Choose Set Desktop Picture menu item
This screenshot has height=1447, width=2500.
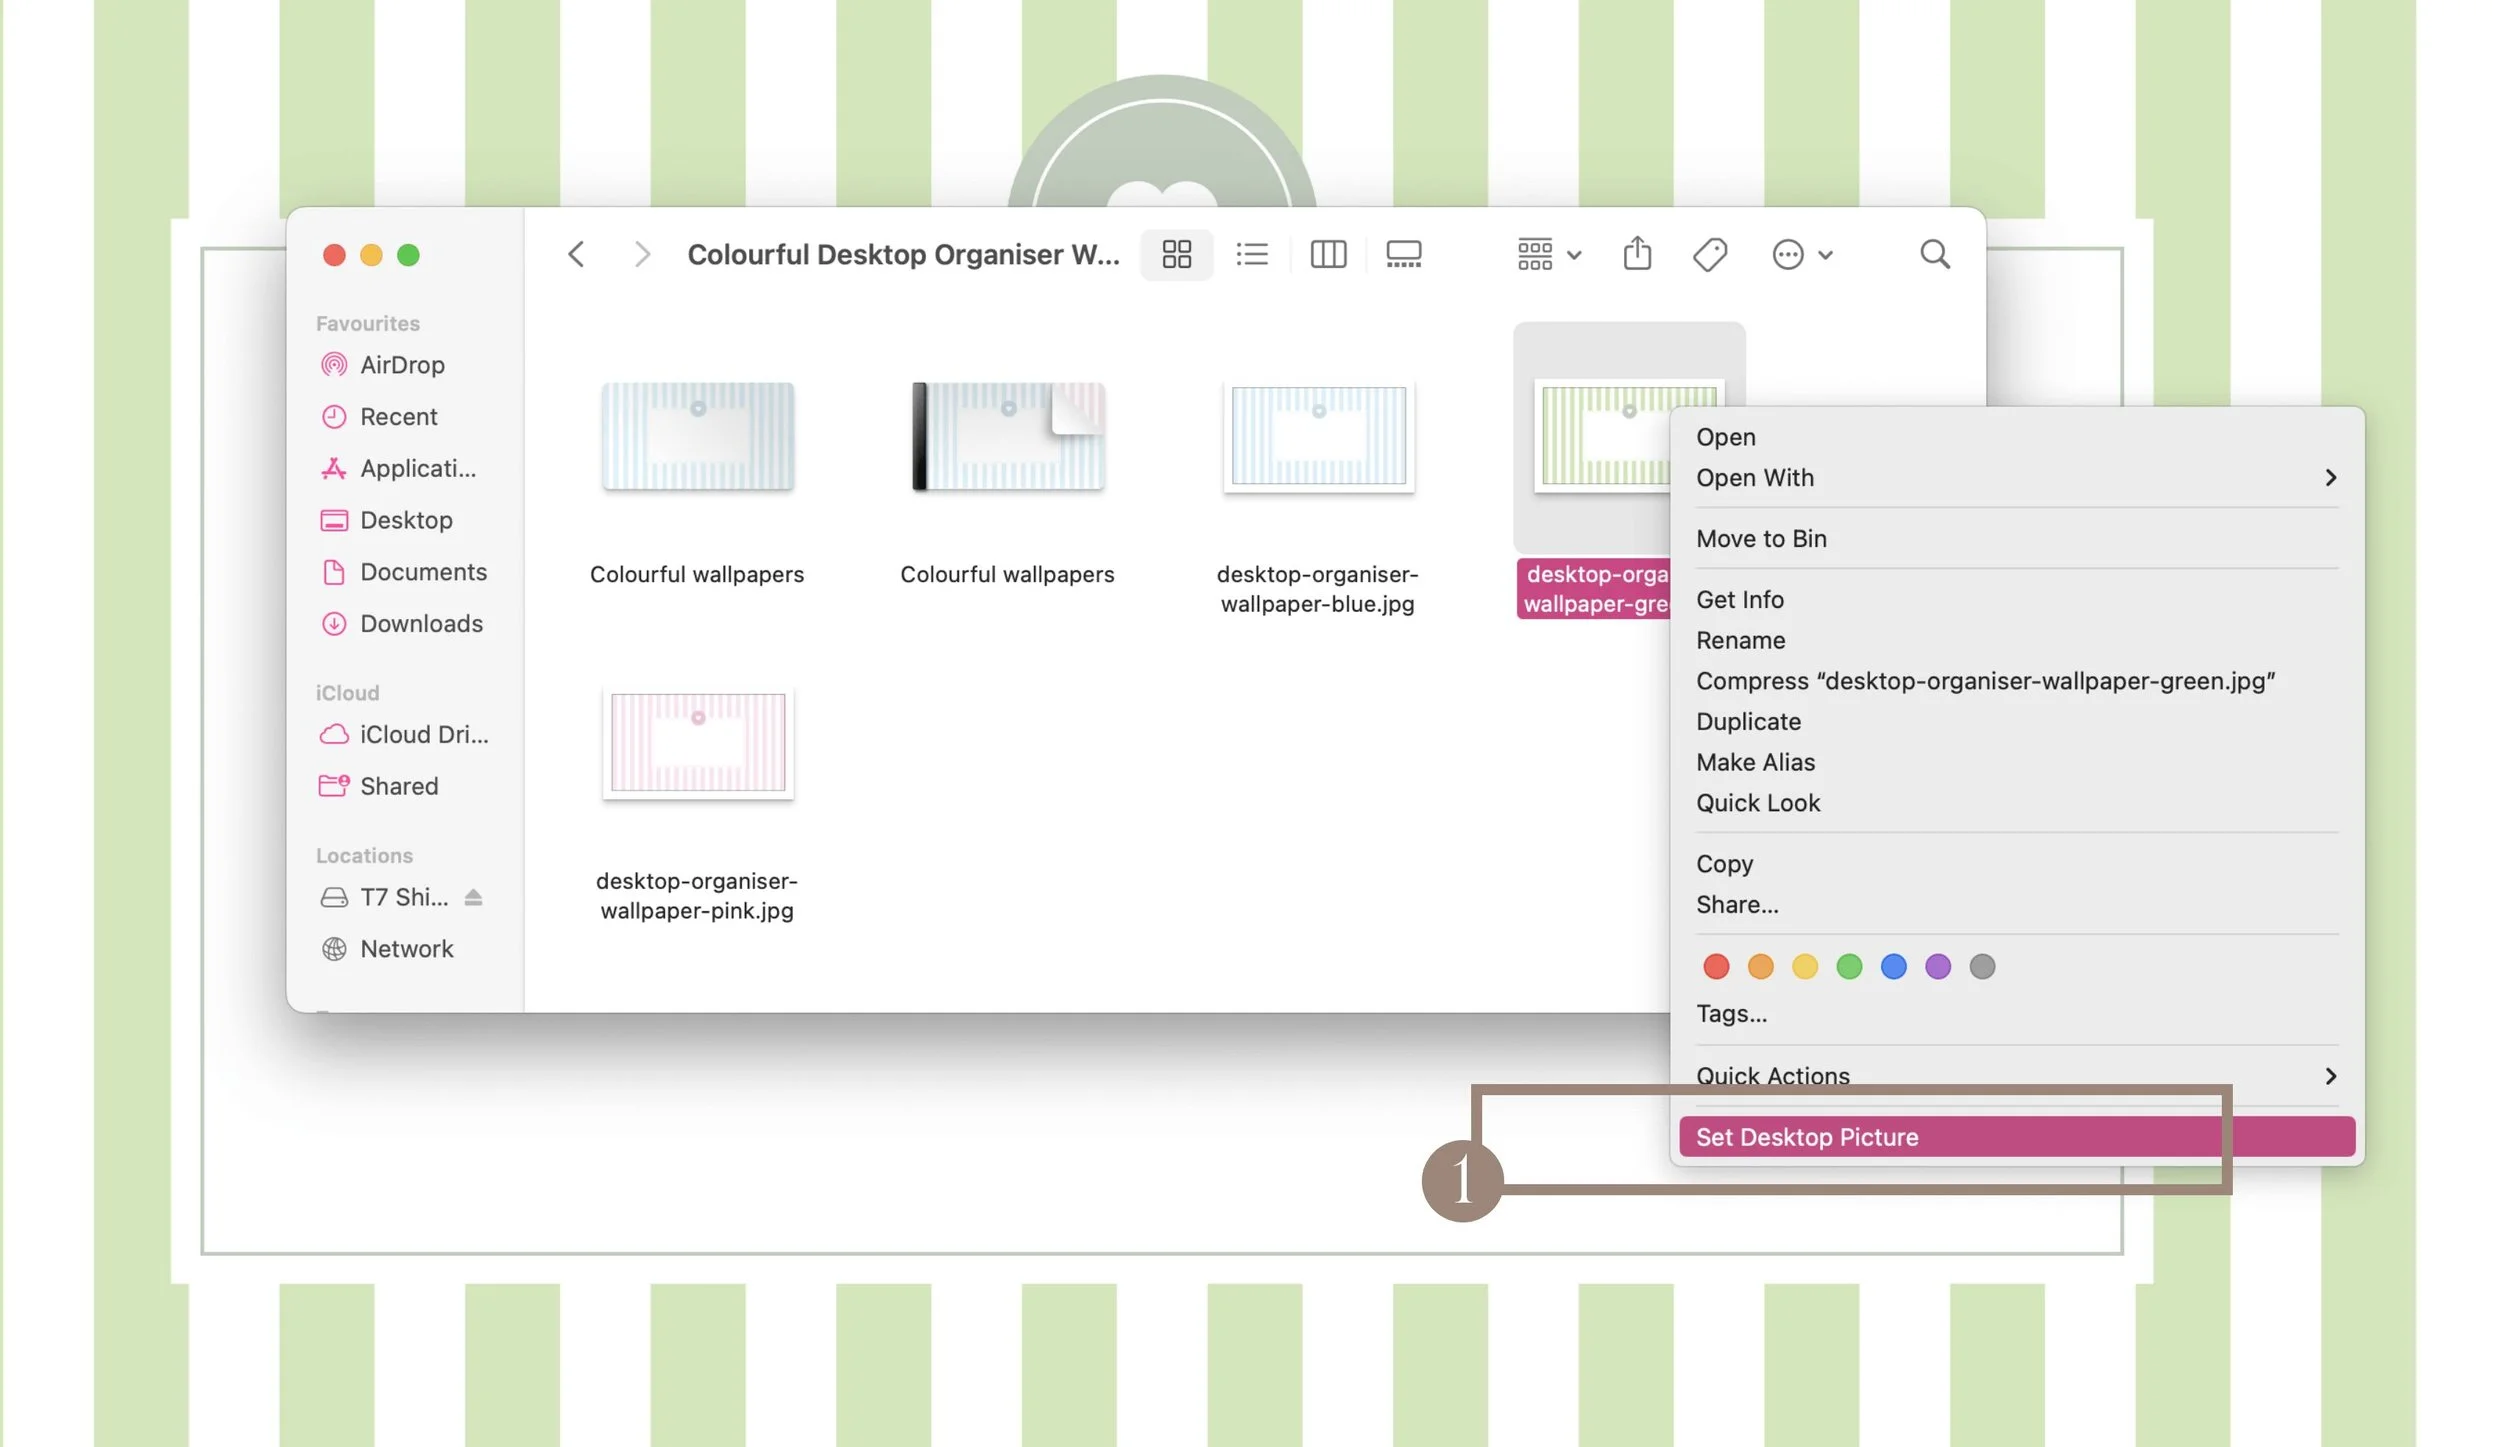1806,1137
